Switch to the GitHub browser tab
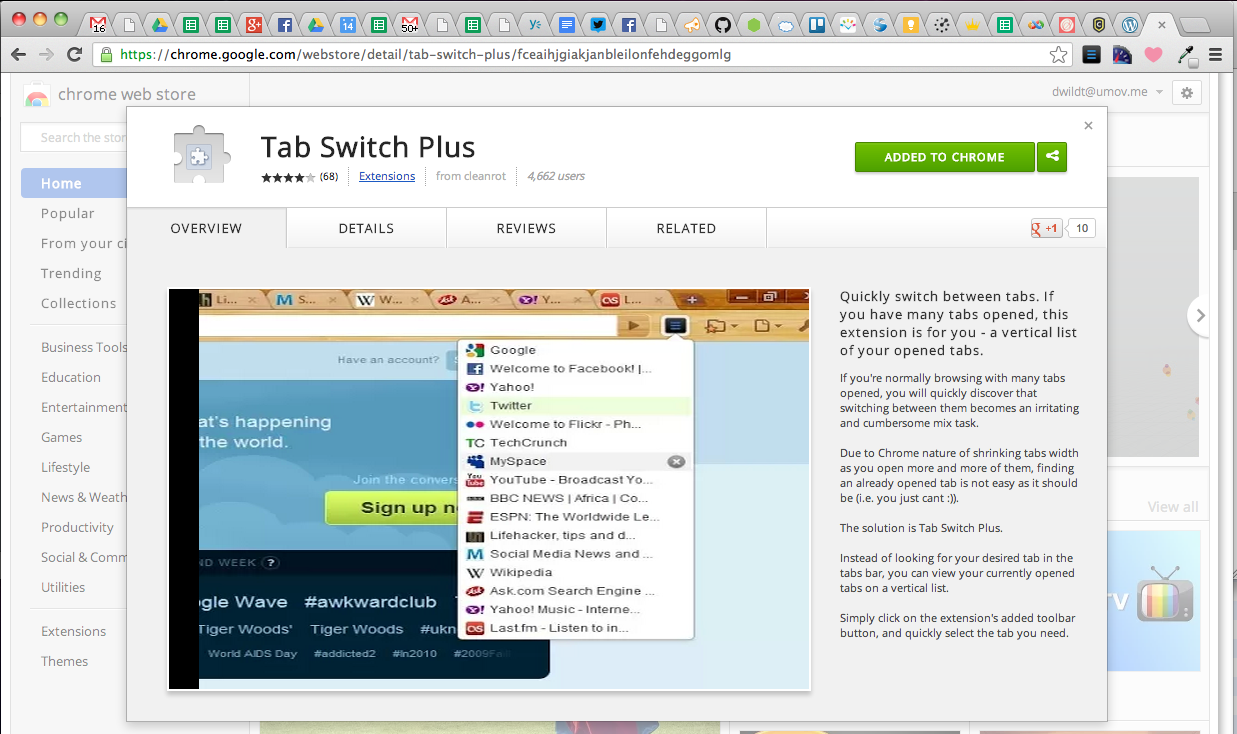The height and width of the screenshot is (734, 1237). click(723, 24)
